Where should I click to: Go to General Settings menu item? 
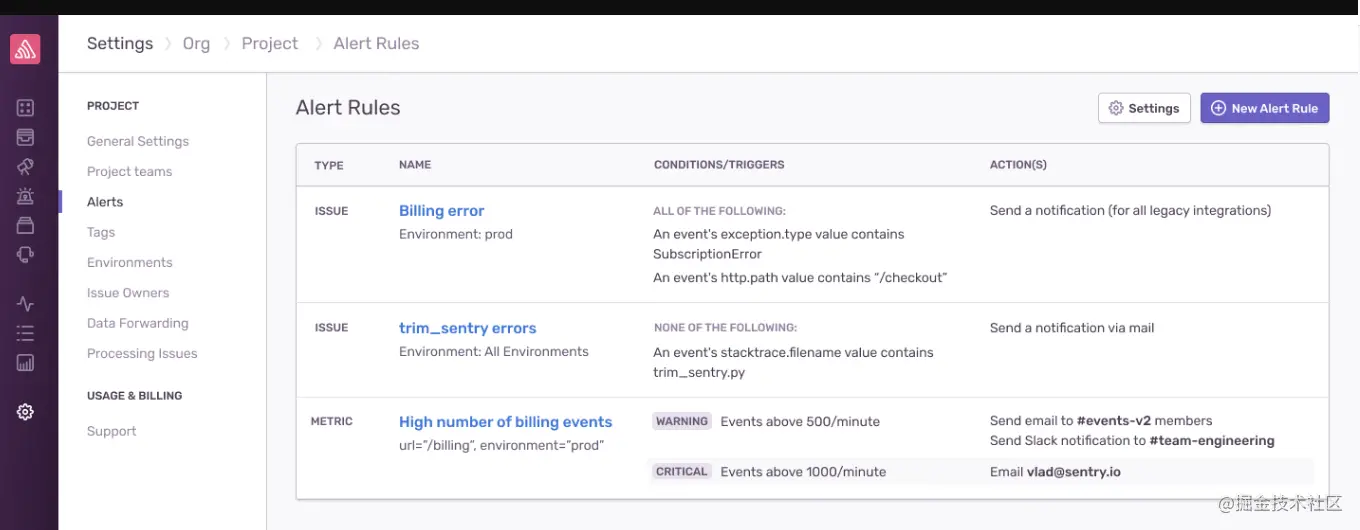click(x=138, y=141)
